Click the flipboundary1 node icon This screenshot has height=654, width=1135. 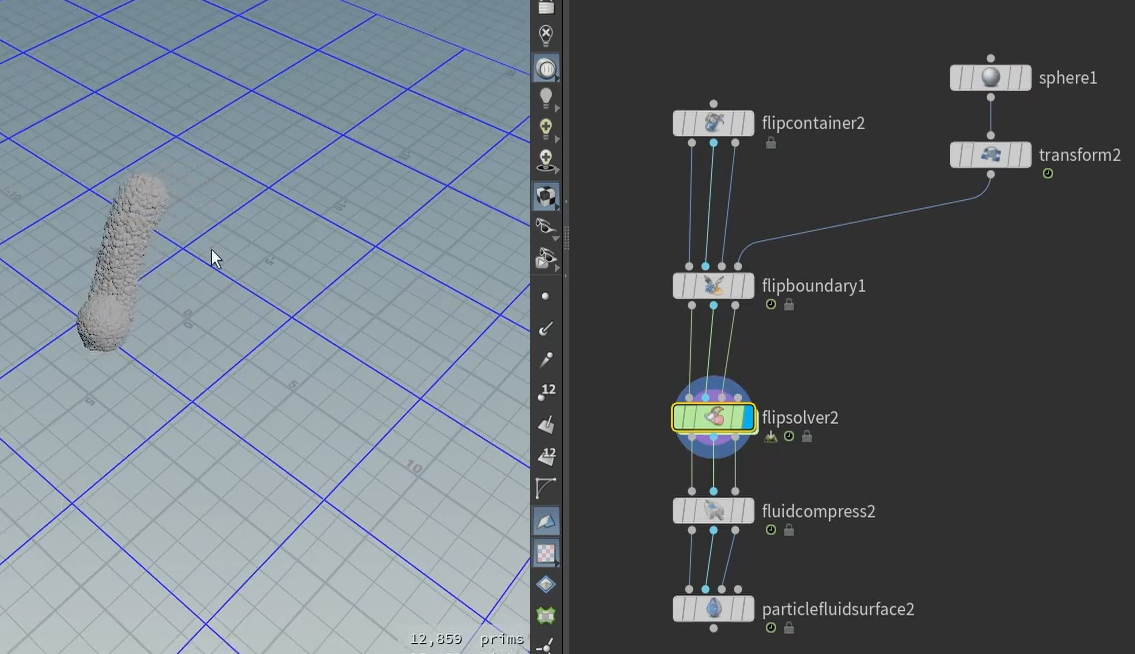(x=713, y=286)
